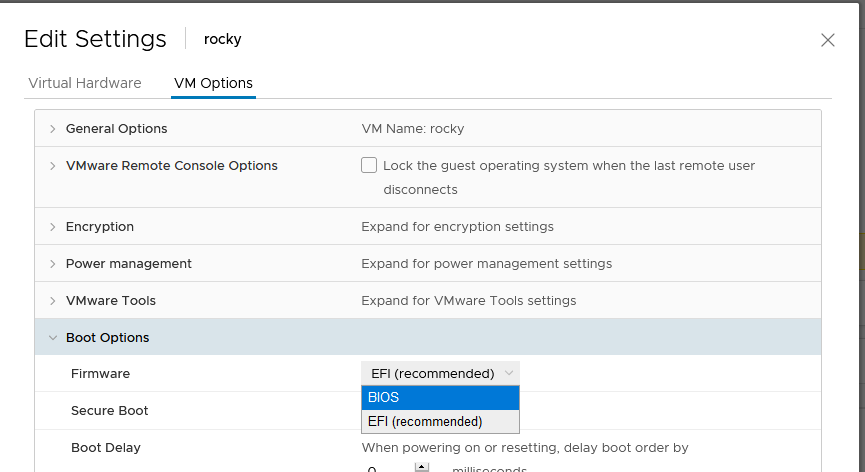Choose EFI (recommended) option in list
This screenshot has height=472, width=865.
pos(440,421)
